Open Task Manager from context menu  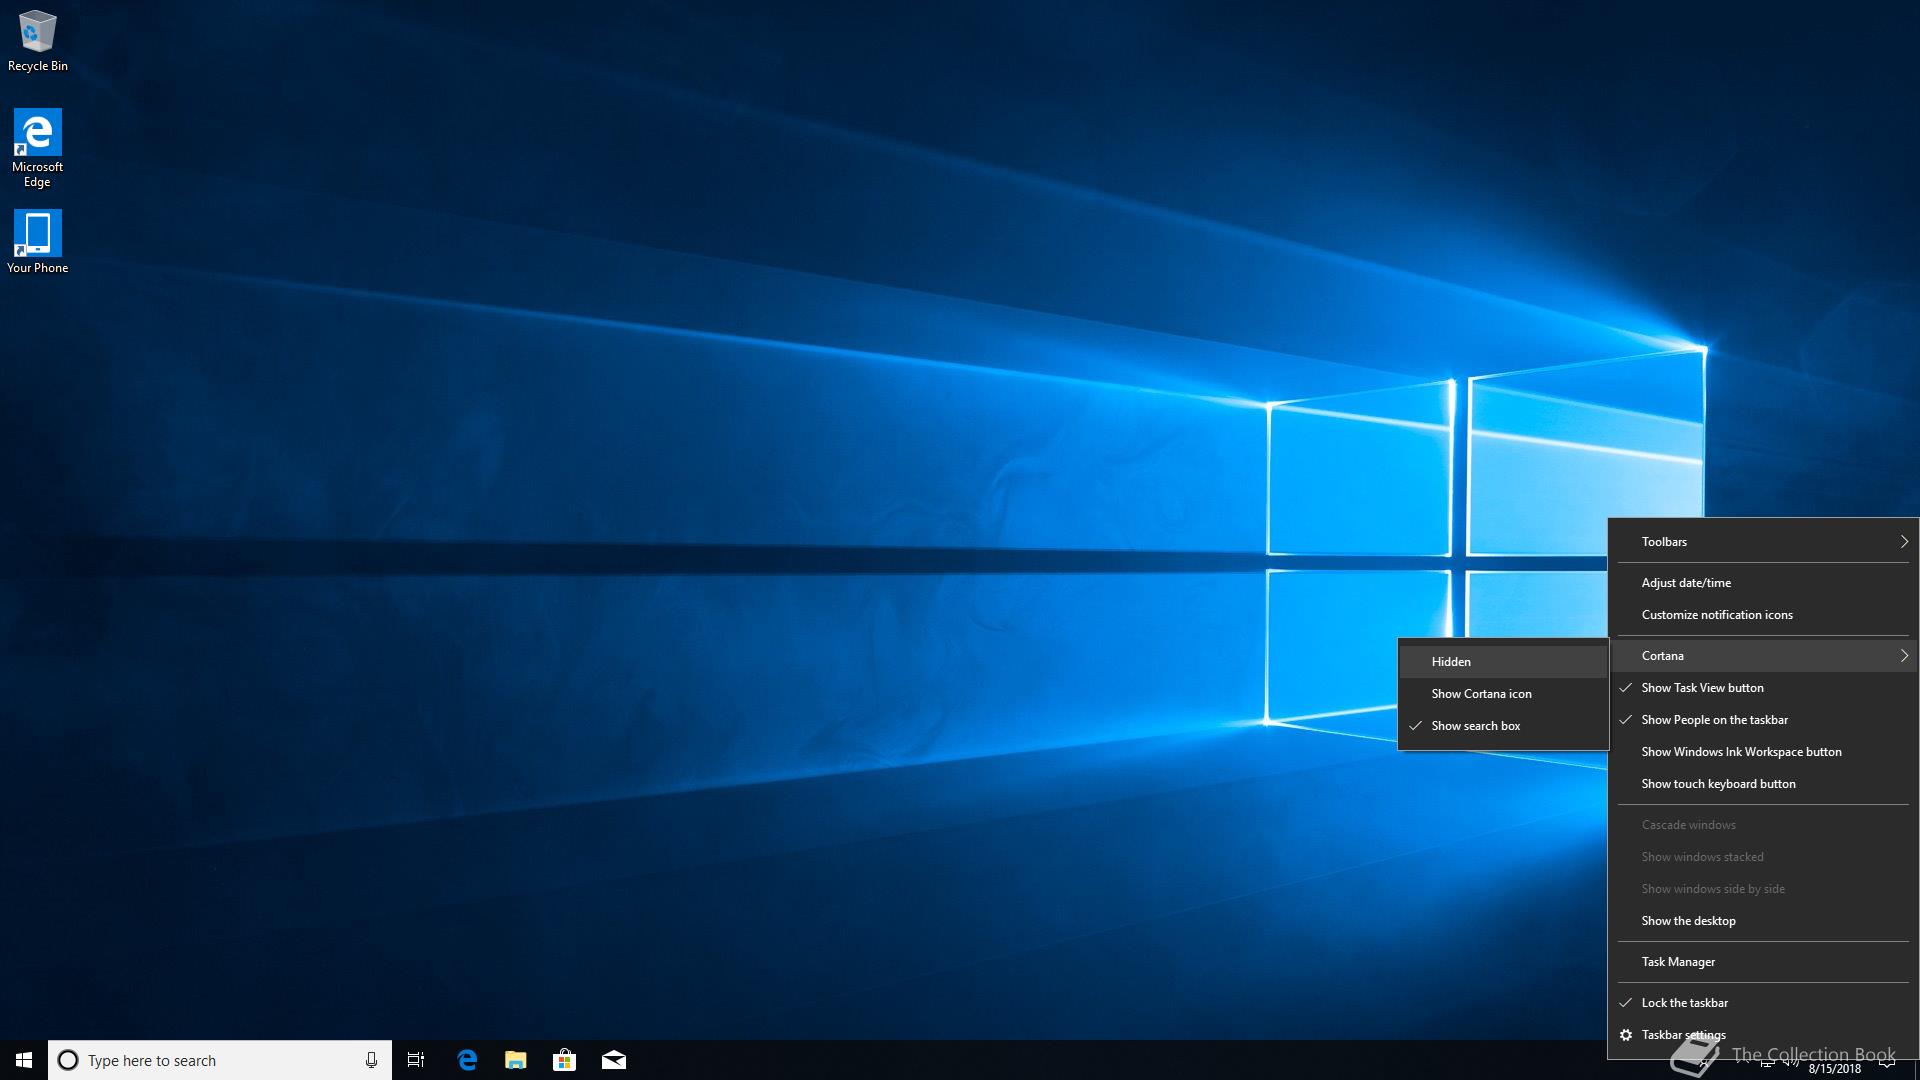(1763, 962)
